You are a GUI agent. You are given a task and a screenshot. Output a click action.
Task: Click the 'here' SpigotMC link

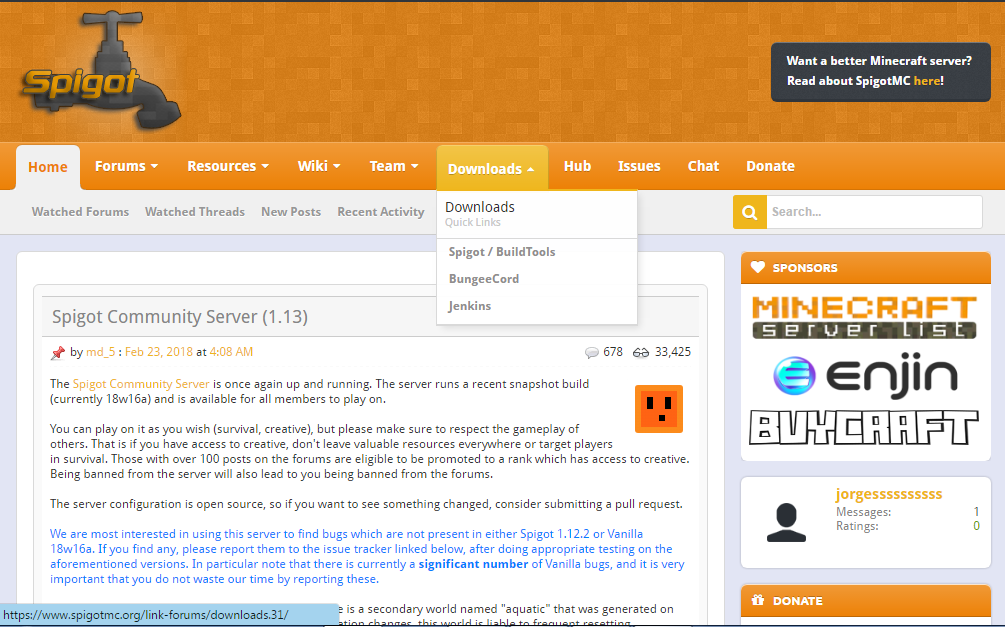pyautogui.click(x=927, y=81)
